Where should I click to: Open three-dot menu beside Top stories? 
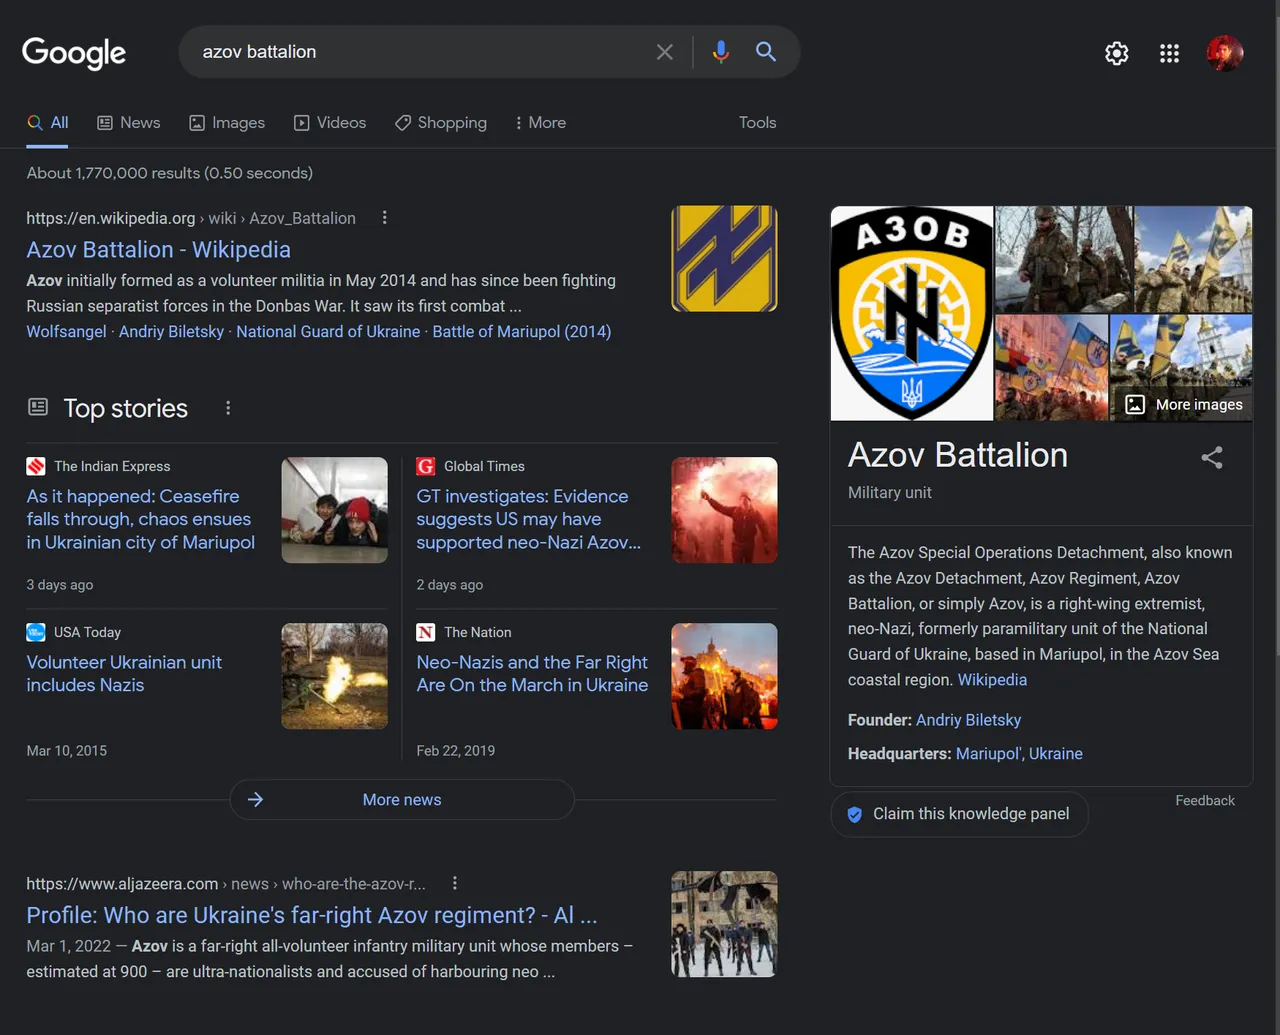(228, 408)
